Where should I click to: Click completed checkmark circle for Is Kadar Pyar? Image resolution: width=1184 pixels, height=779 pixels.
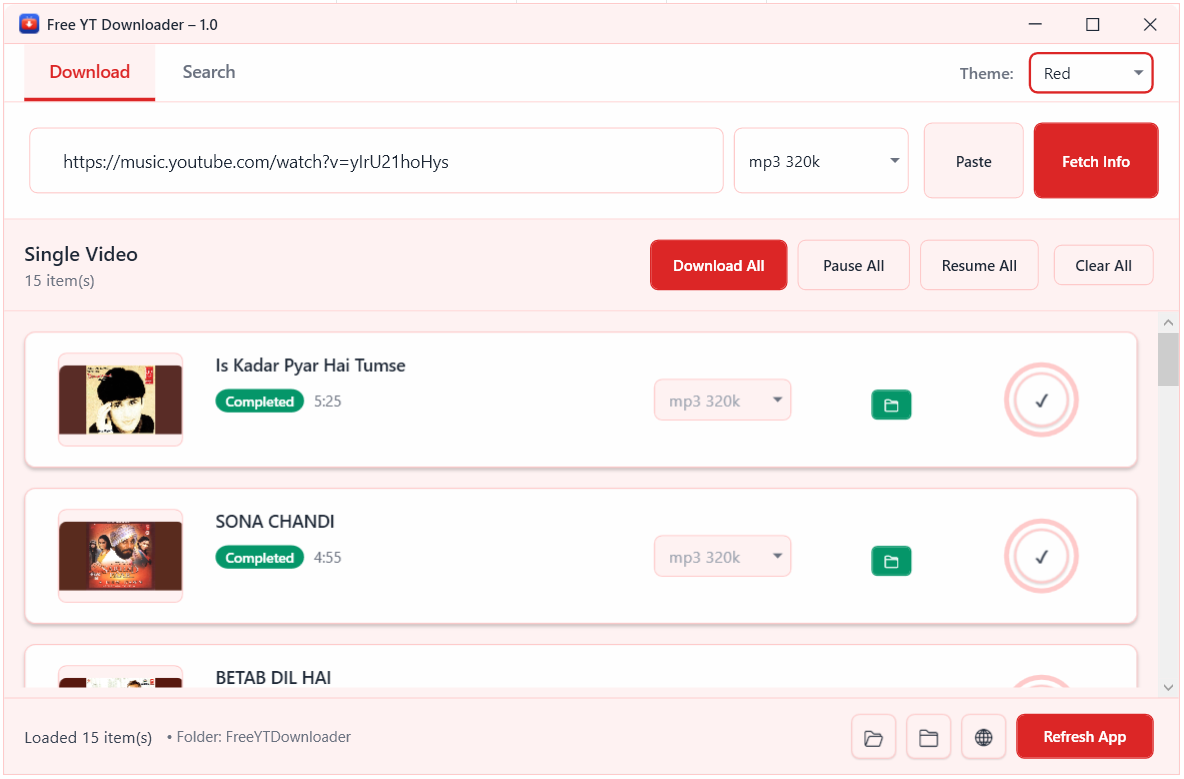(1041, 401)
